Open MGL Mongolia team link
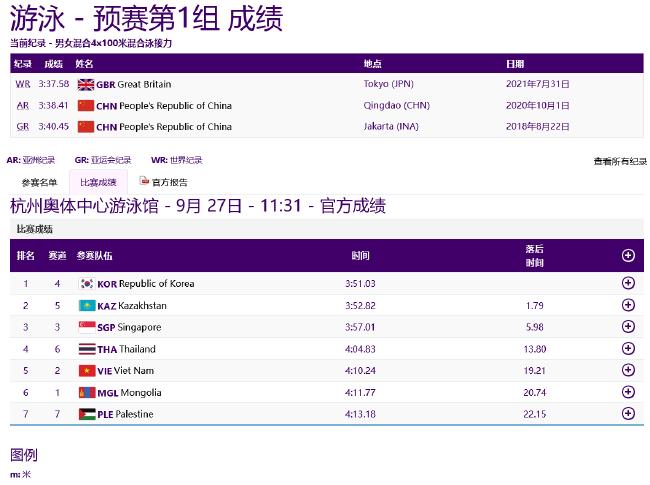Viewport: 650px width, 485px height. click(129, 393)
